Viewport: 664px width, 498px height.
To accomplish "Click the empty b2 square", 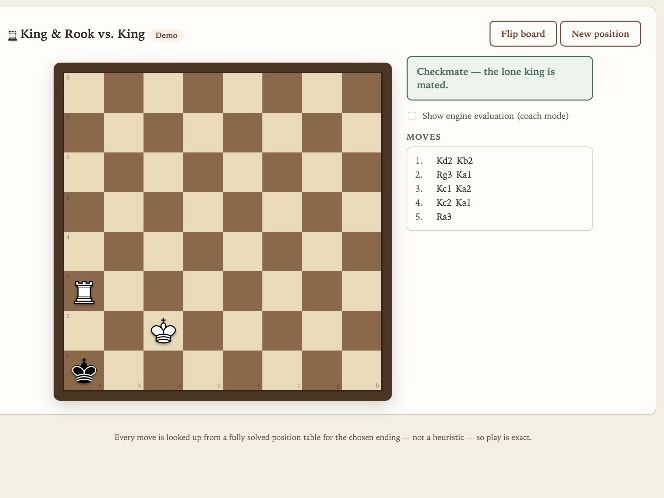I will [x=124, y=331].
